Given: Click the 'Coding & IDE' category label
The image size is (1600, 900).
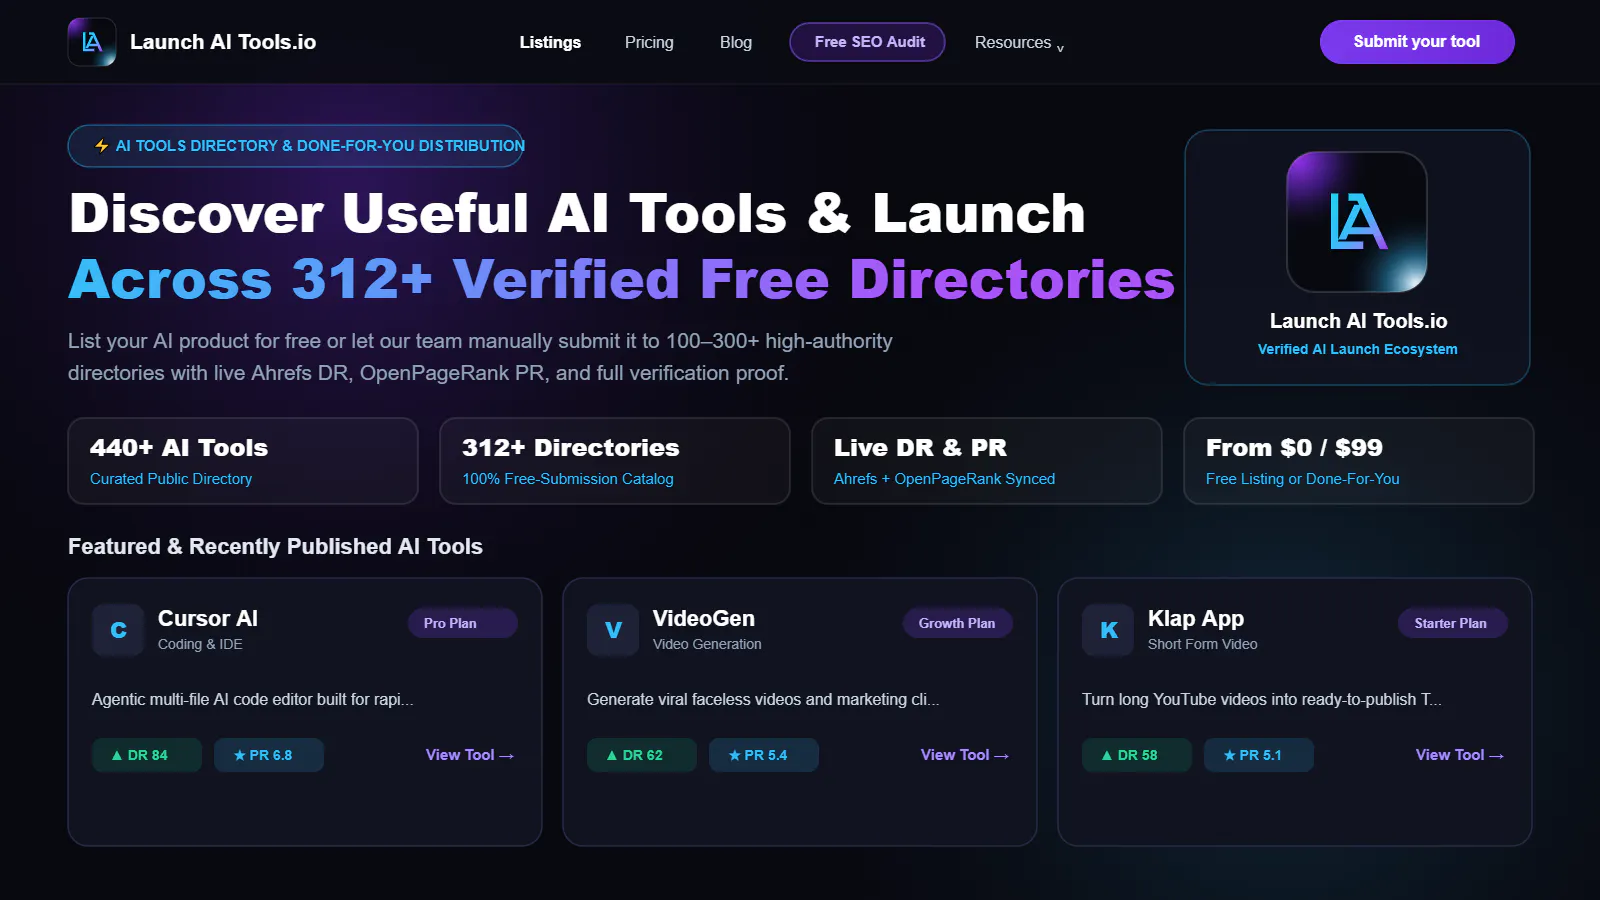Looking at the screenshot, I should [200, 644].
